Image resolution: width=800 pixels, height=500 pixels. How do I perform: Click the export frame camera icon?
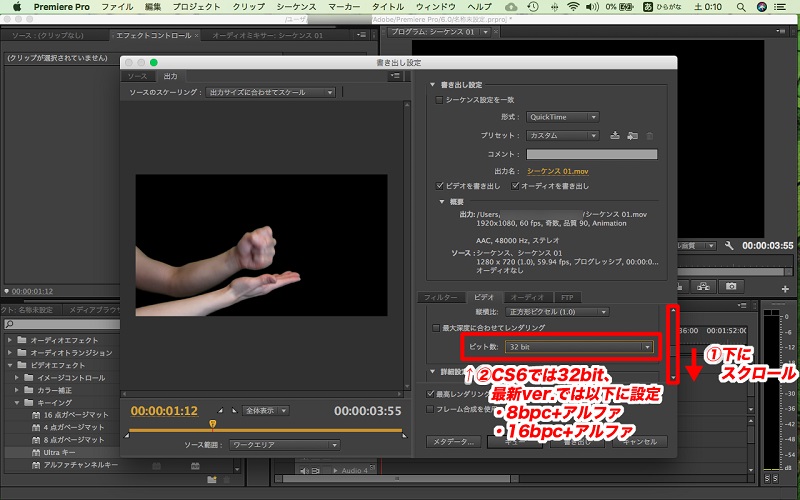[x=731, y=286]
